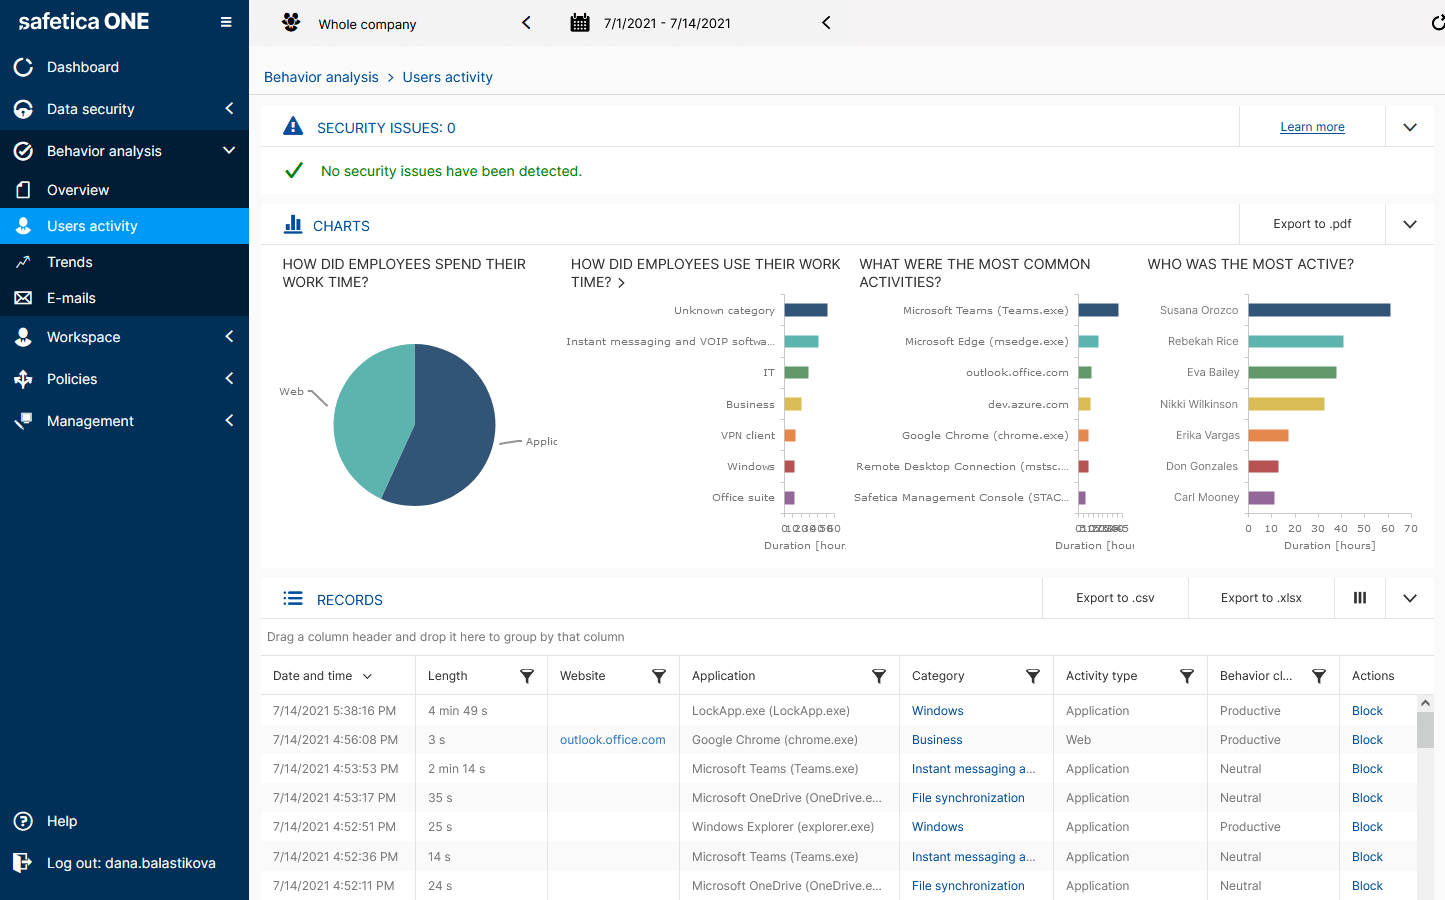Image resolution: width=1445 pixels, height=900 pixels.
Task: Open the work time chart details arrow
Action: 621,283
